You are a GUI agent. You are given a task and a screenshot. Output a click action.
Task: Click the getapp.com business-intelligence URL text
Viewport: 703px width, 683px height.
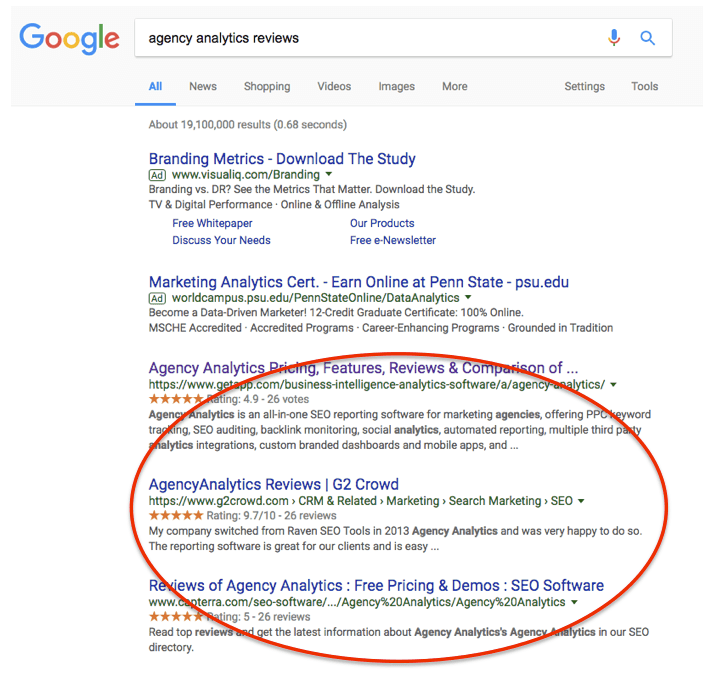coord(377,385)
